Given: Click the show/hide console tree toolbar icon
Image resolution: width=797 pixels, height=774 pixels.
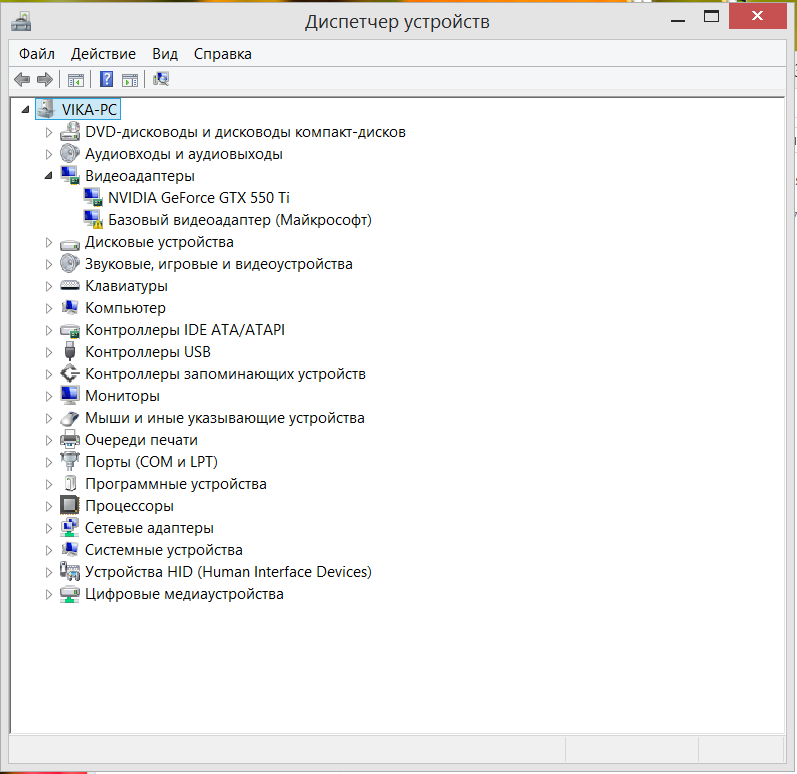Looking at the screenshot, I should pos(76,80).
